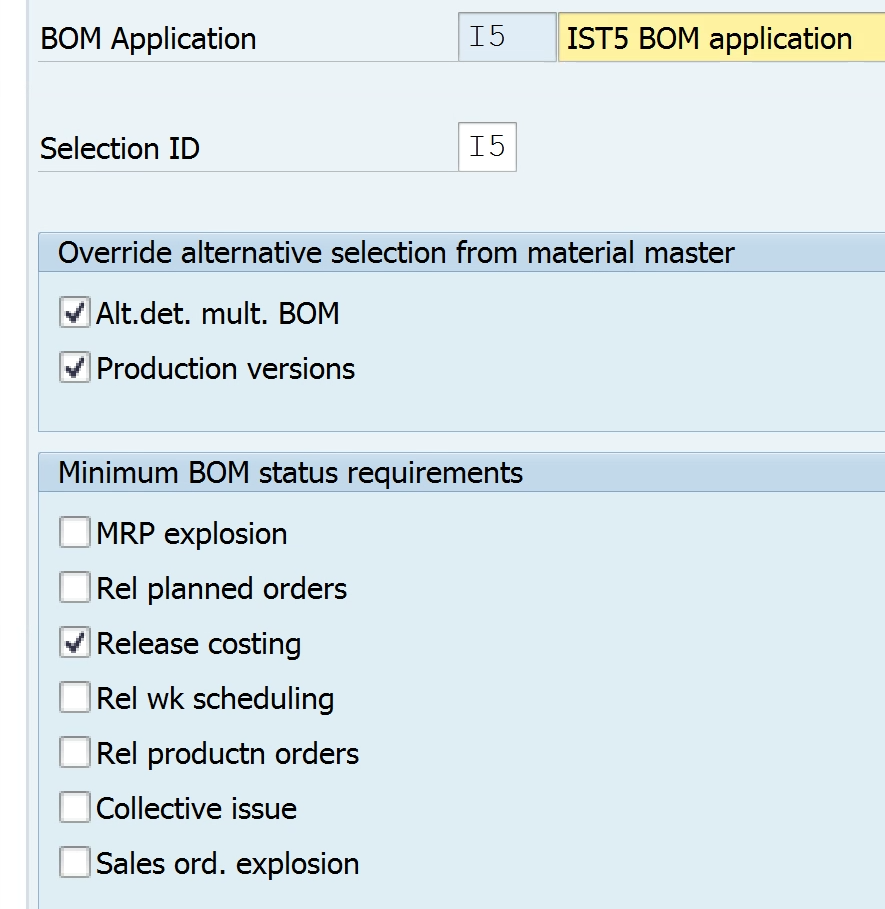
Task: Uncheck the Alt.det. mult. BOM checkbox
Action: (x=75, y=312)
